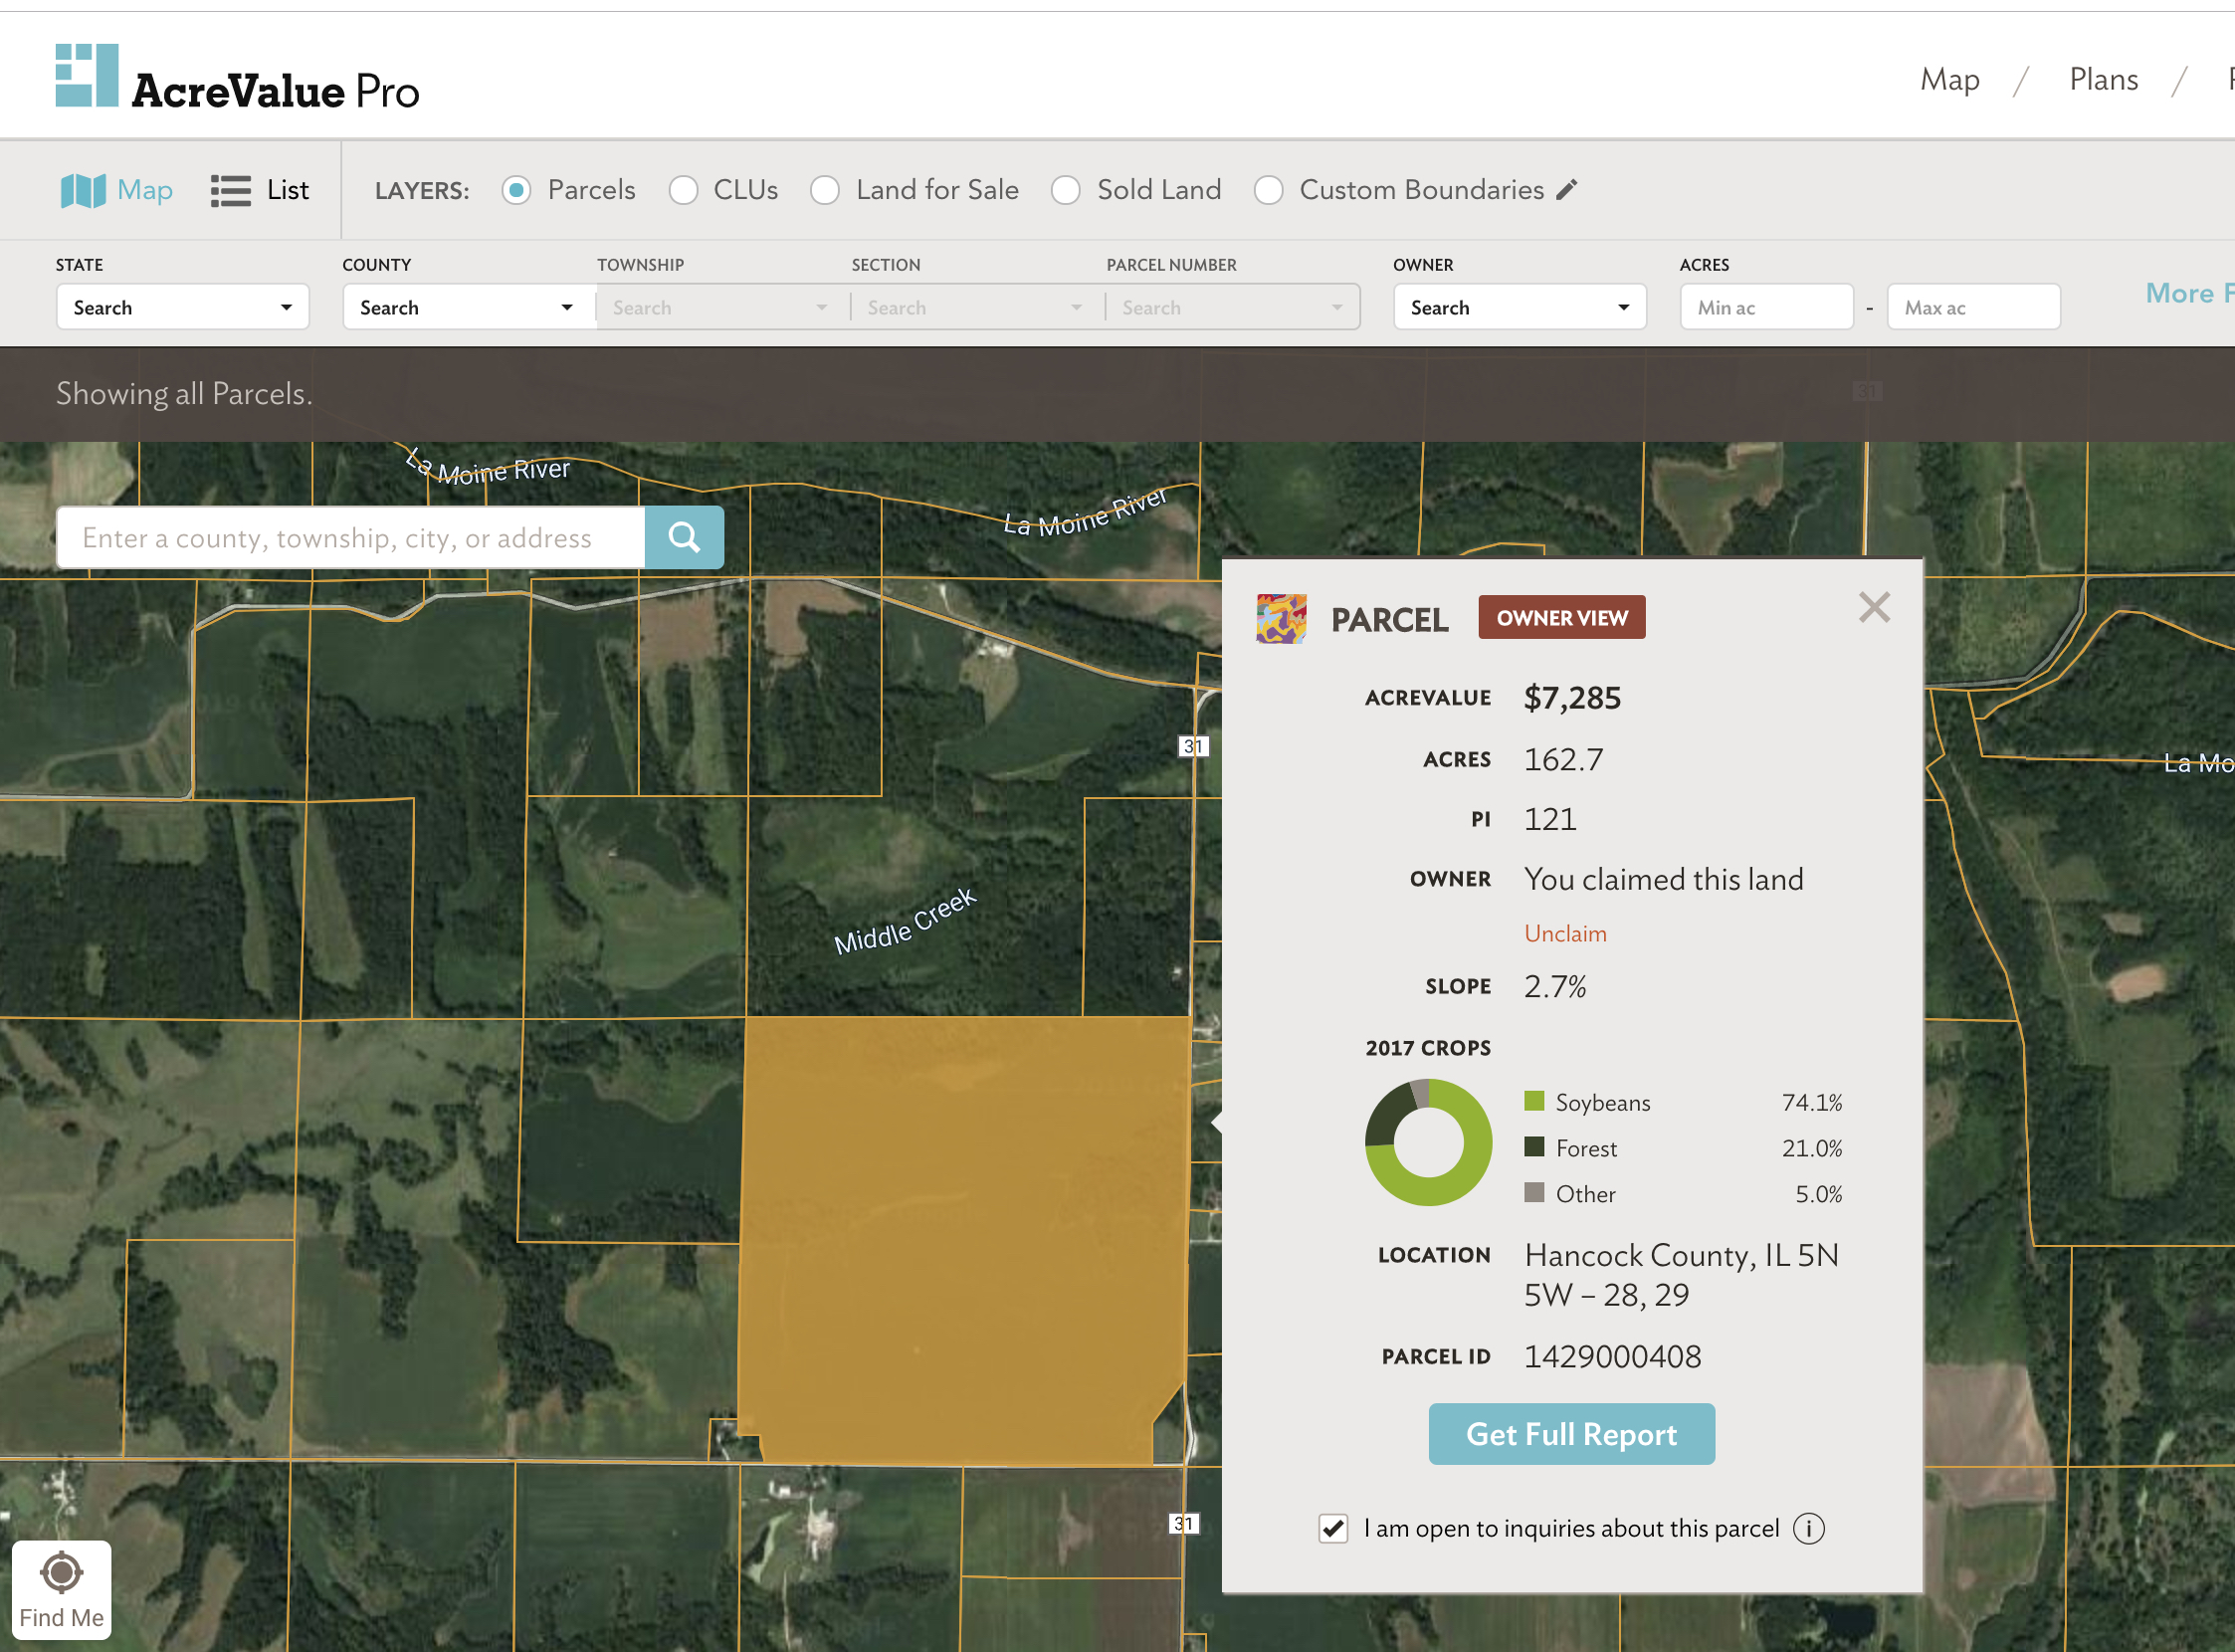Click the AcreValue Pro logo icon
This screenshot has width=2235, height=1652.
[x=87, y=76]
